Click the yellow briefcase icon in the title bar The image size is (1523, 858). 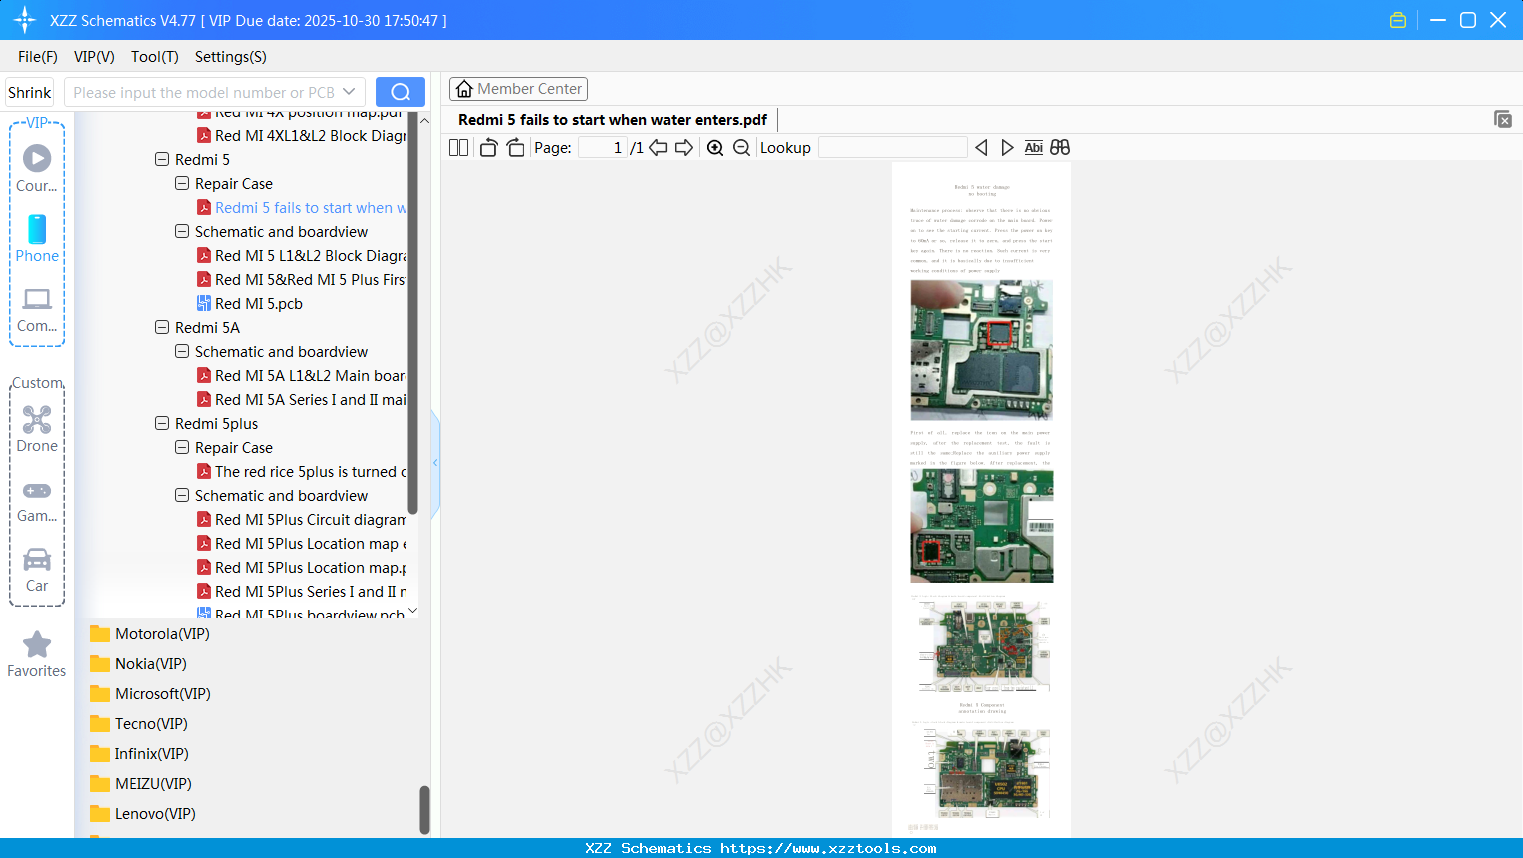click(1398, 20)
